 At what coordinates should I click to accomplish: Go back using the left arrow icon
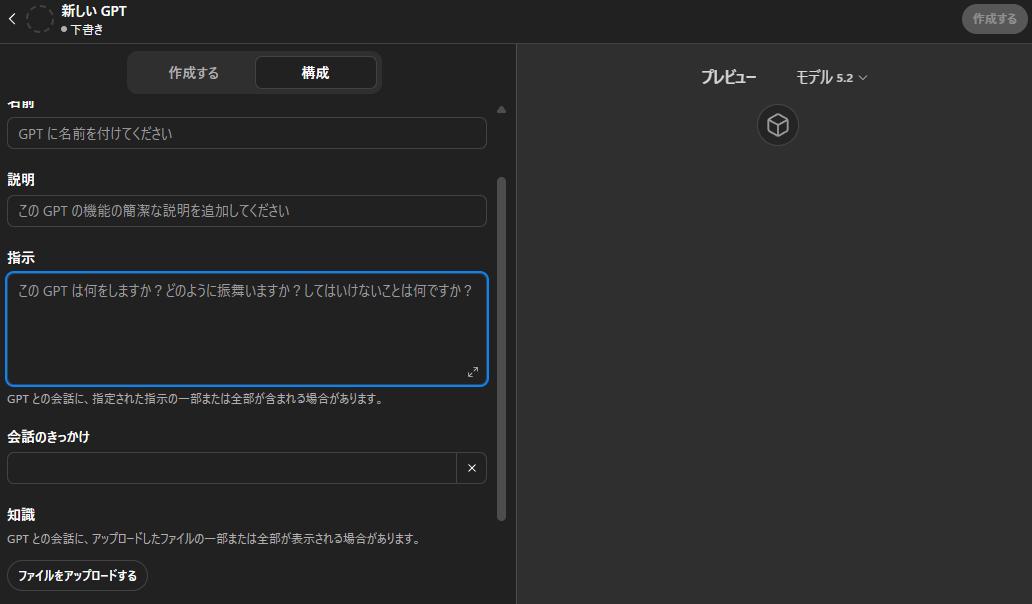pyautogui.click(x=12, y=19)
